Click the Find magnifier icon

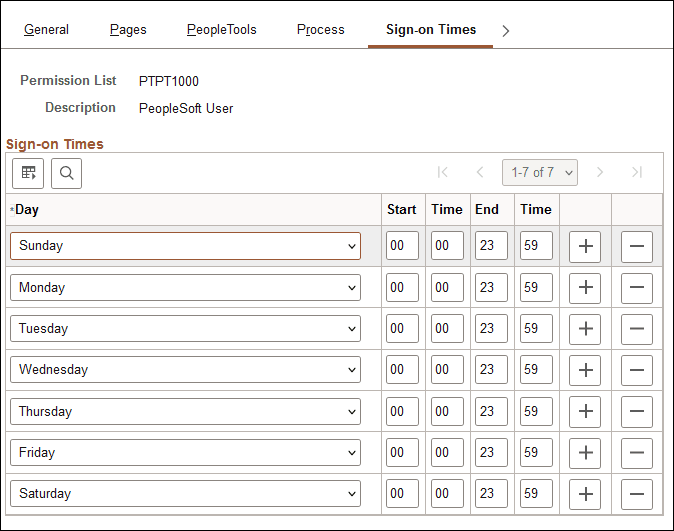pyautogui.click(x=66, y=173)
